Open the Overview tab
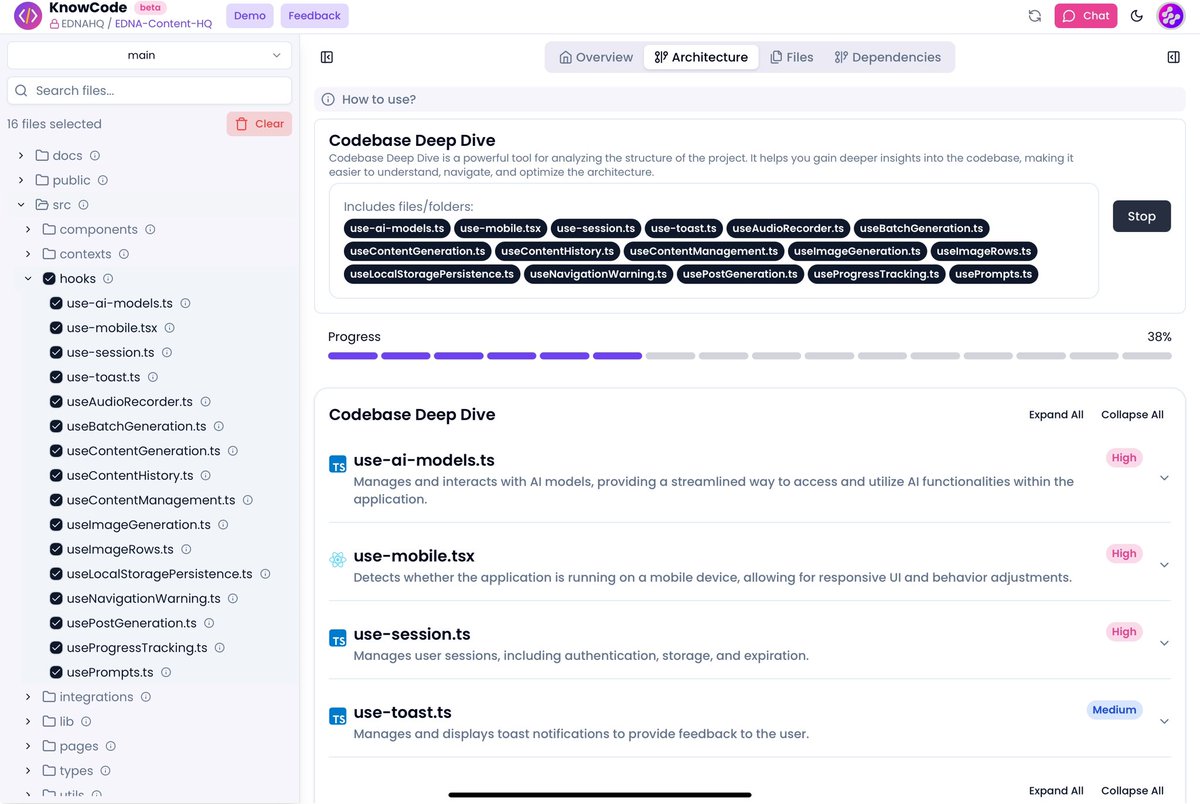The height and width of the screenshot is (804, 1200). coord(594,56)
